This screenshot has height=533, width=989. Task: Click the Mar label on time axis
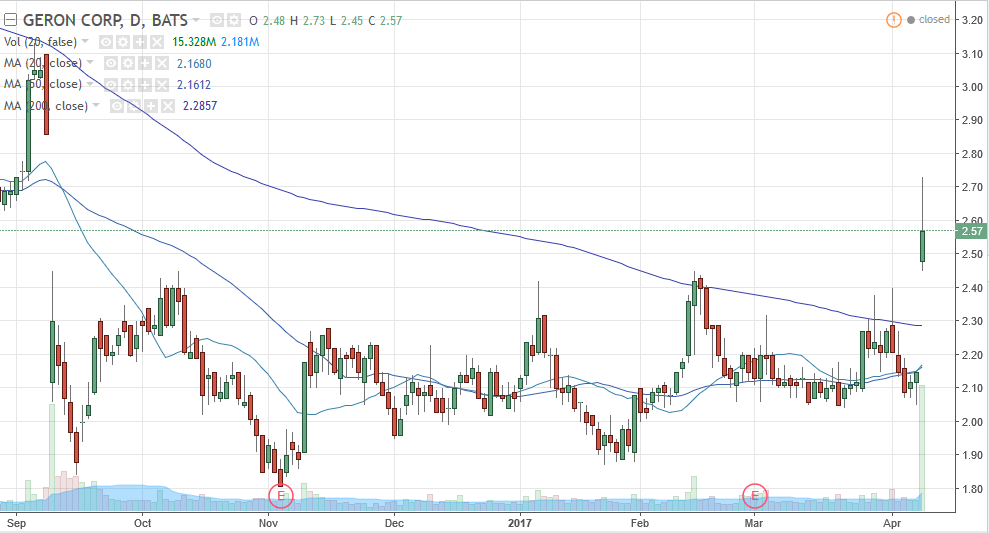click(x=754, y=523)
